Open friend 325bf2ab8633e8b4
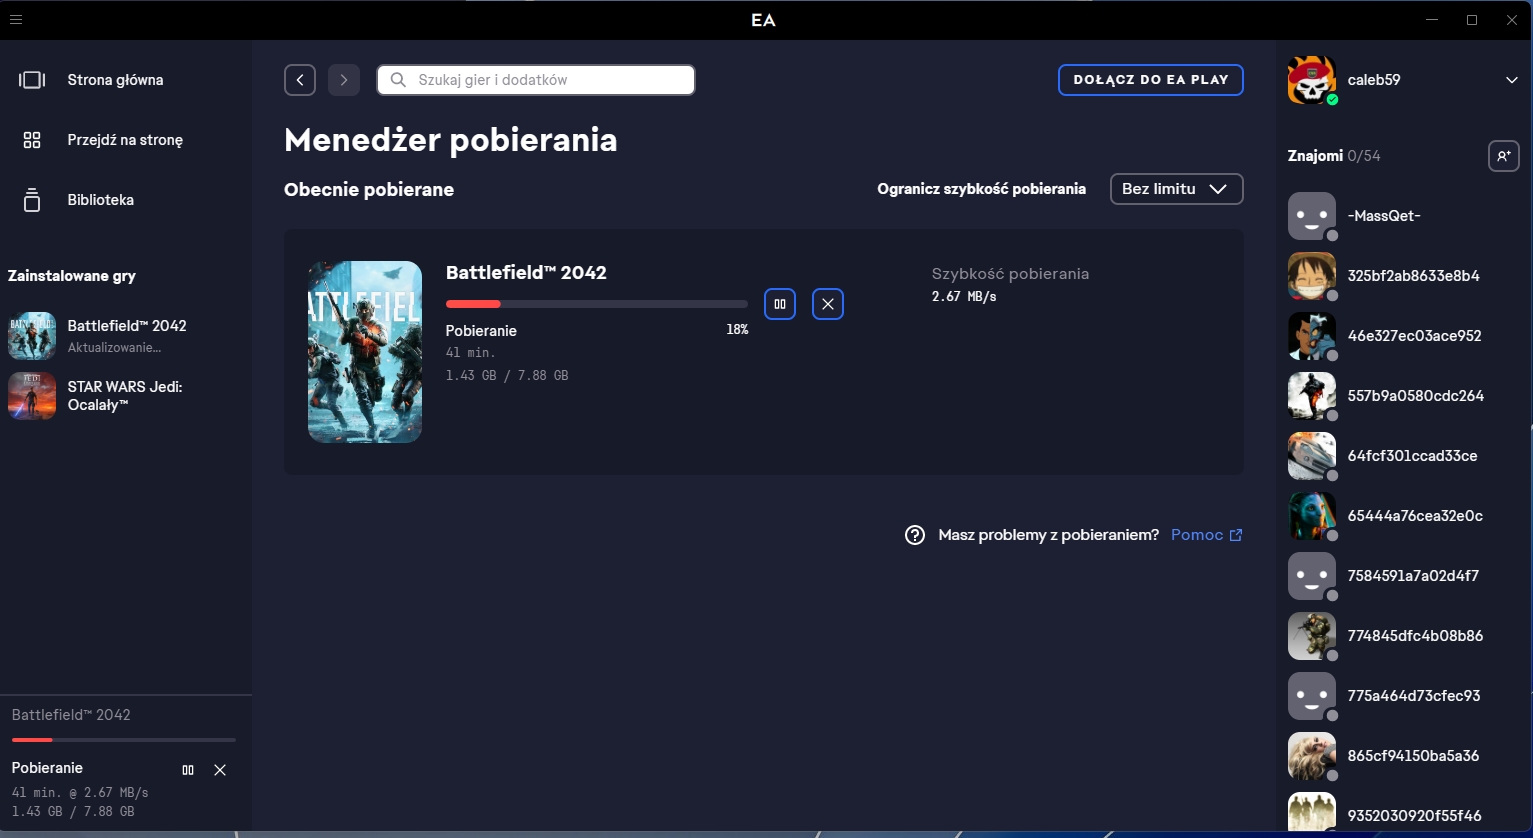Screen dimensions: 1533x838 1404,276
